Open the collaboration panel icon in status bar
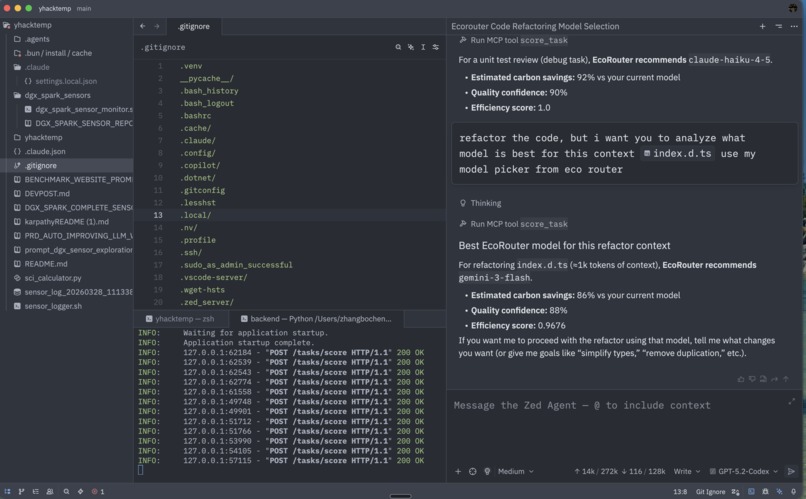This screenshot has height=499, width=806. 50,491
